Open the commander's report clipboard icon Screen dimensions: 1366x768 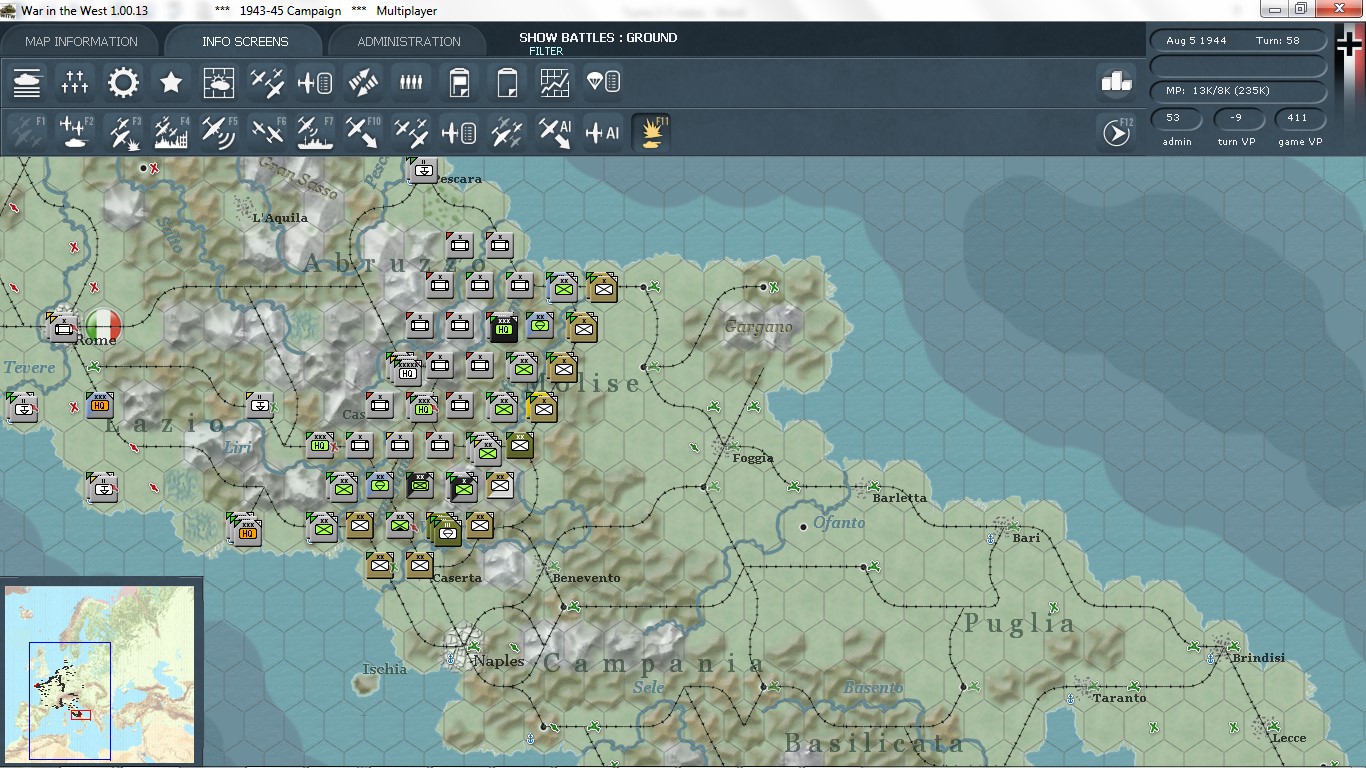click(459, 82)
